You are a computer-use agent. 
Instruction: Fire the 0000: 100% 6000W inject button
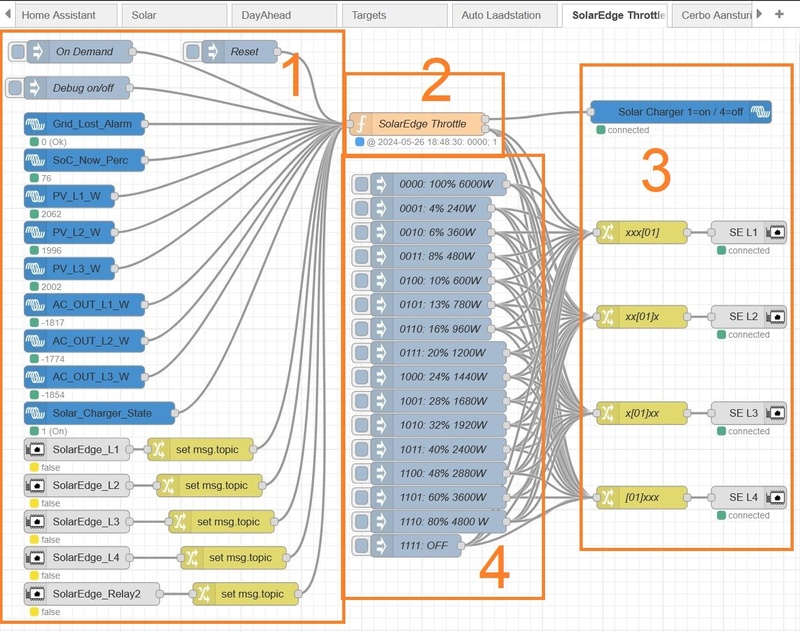(x=361, y=184)
